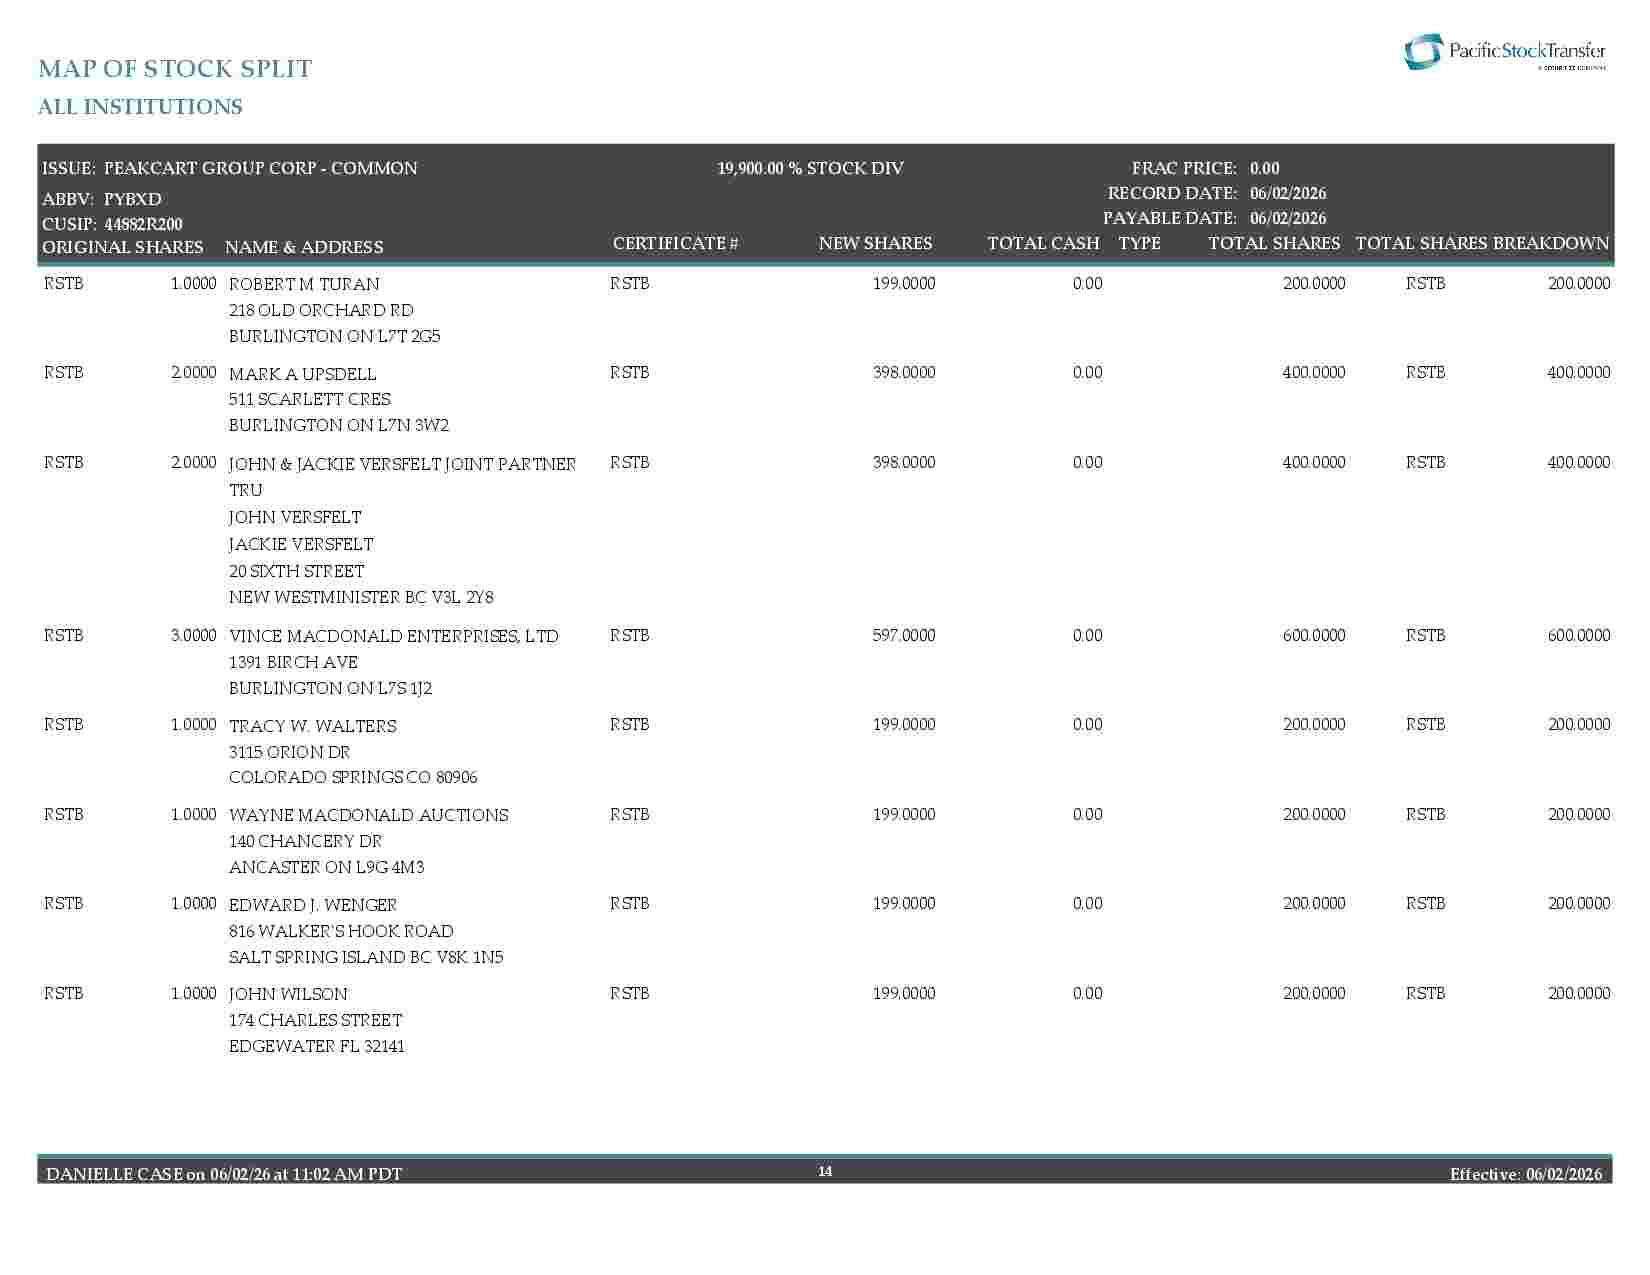The width and height of the screenshot is (1650, 1275).
Task: Select shareholder name ROBERT M TURAN
Action: coord(304,284)
